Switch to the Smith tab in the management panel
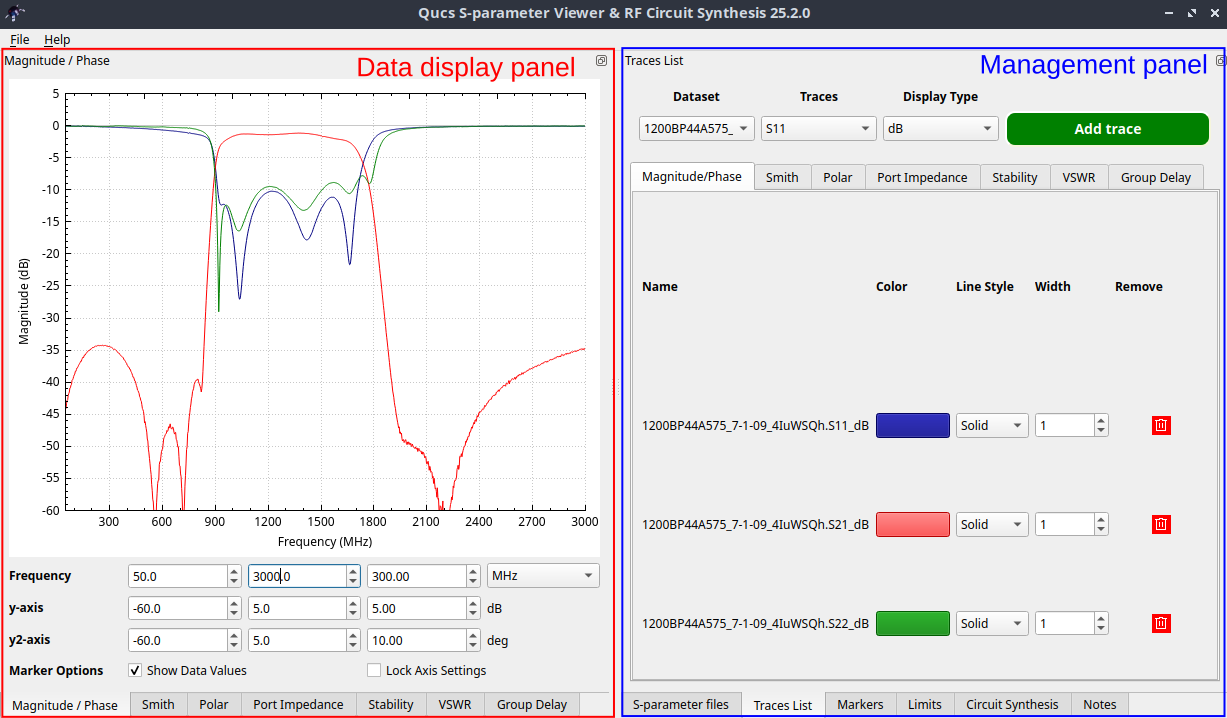The image size is (1227, 718). click(782, 177)
